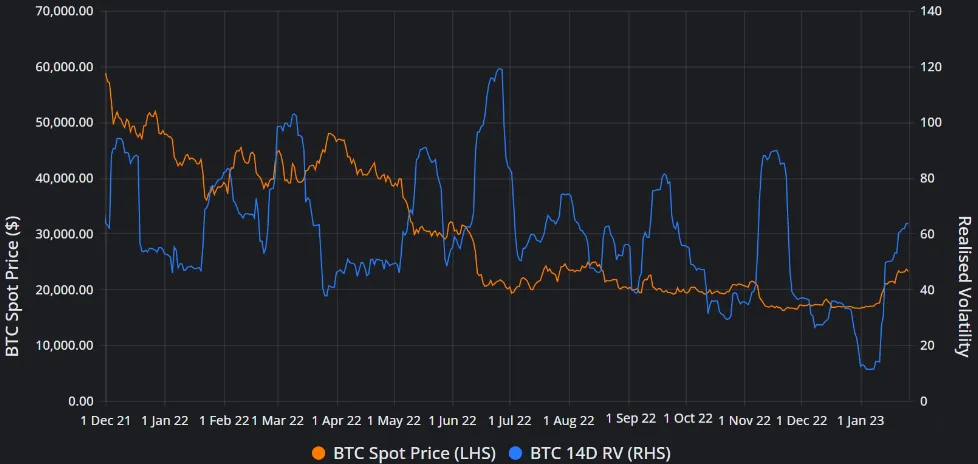Click the '1 Aug 22' x-axis label

569,420
